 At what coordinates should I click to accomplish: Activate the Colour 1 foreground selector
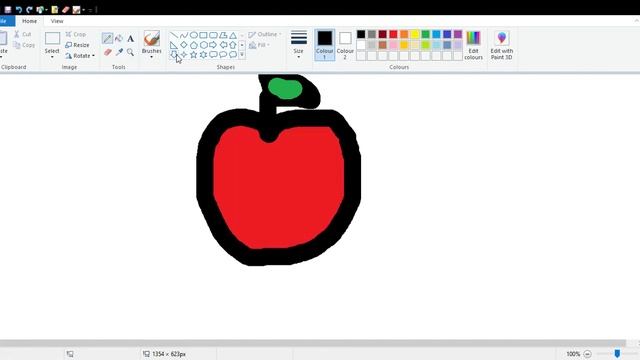[325, 45]
